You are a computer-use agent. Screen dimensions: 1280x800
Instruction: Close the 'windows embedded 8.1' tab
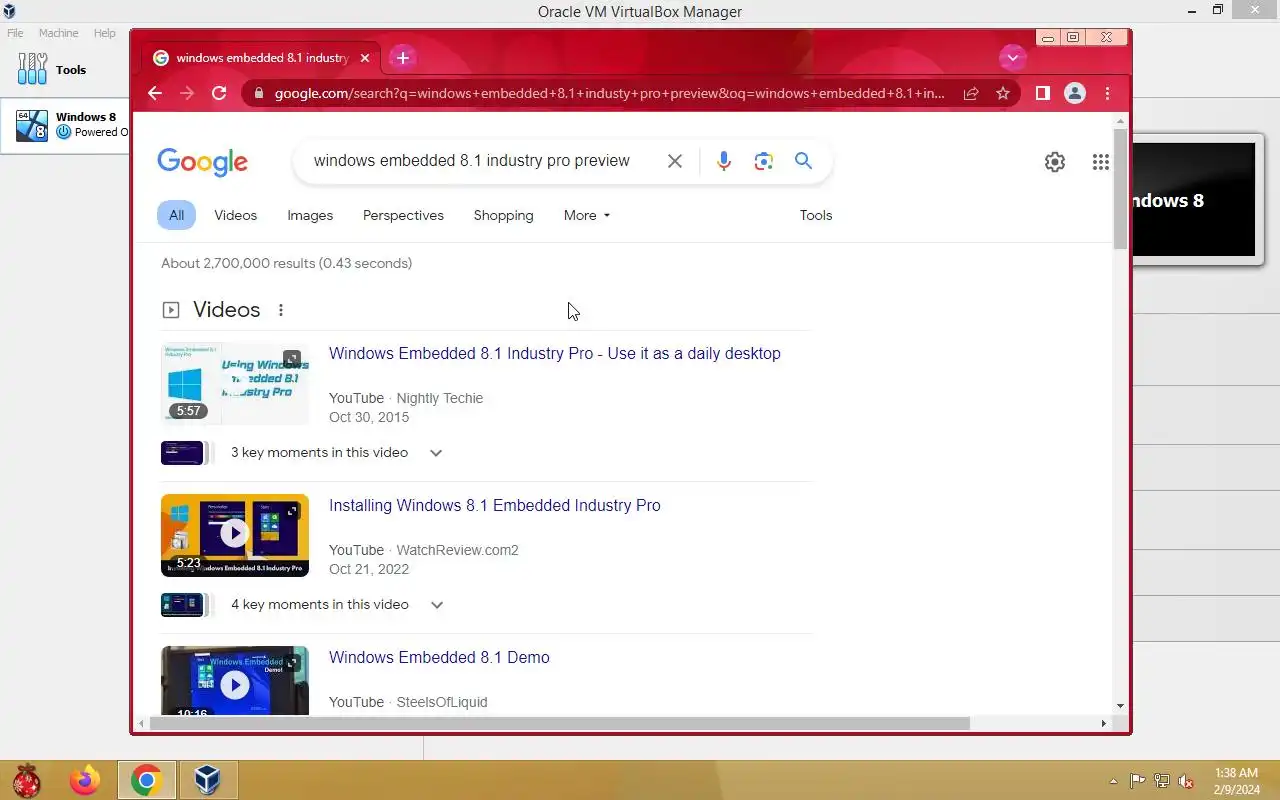click(x=365, y=58)
